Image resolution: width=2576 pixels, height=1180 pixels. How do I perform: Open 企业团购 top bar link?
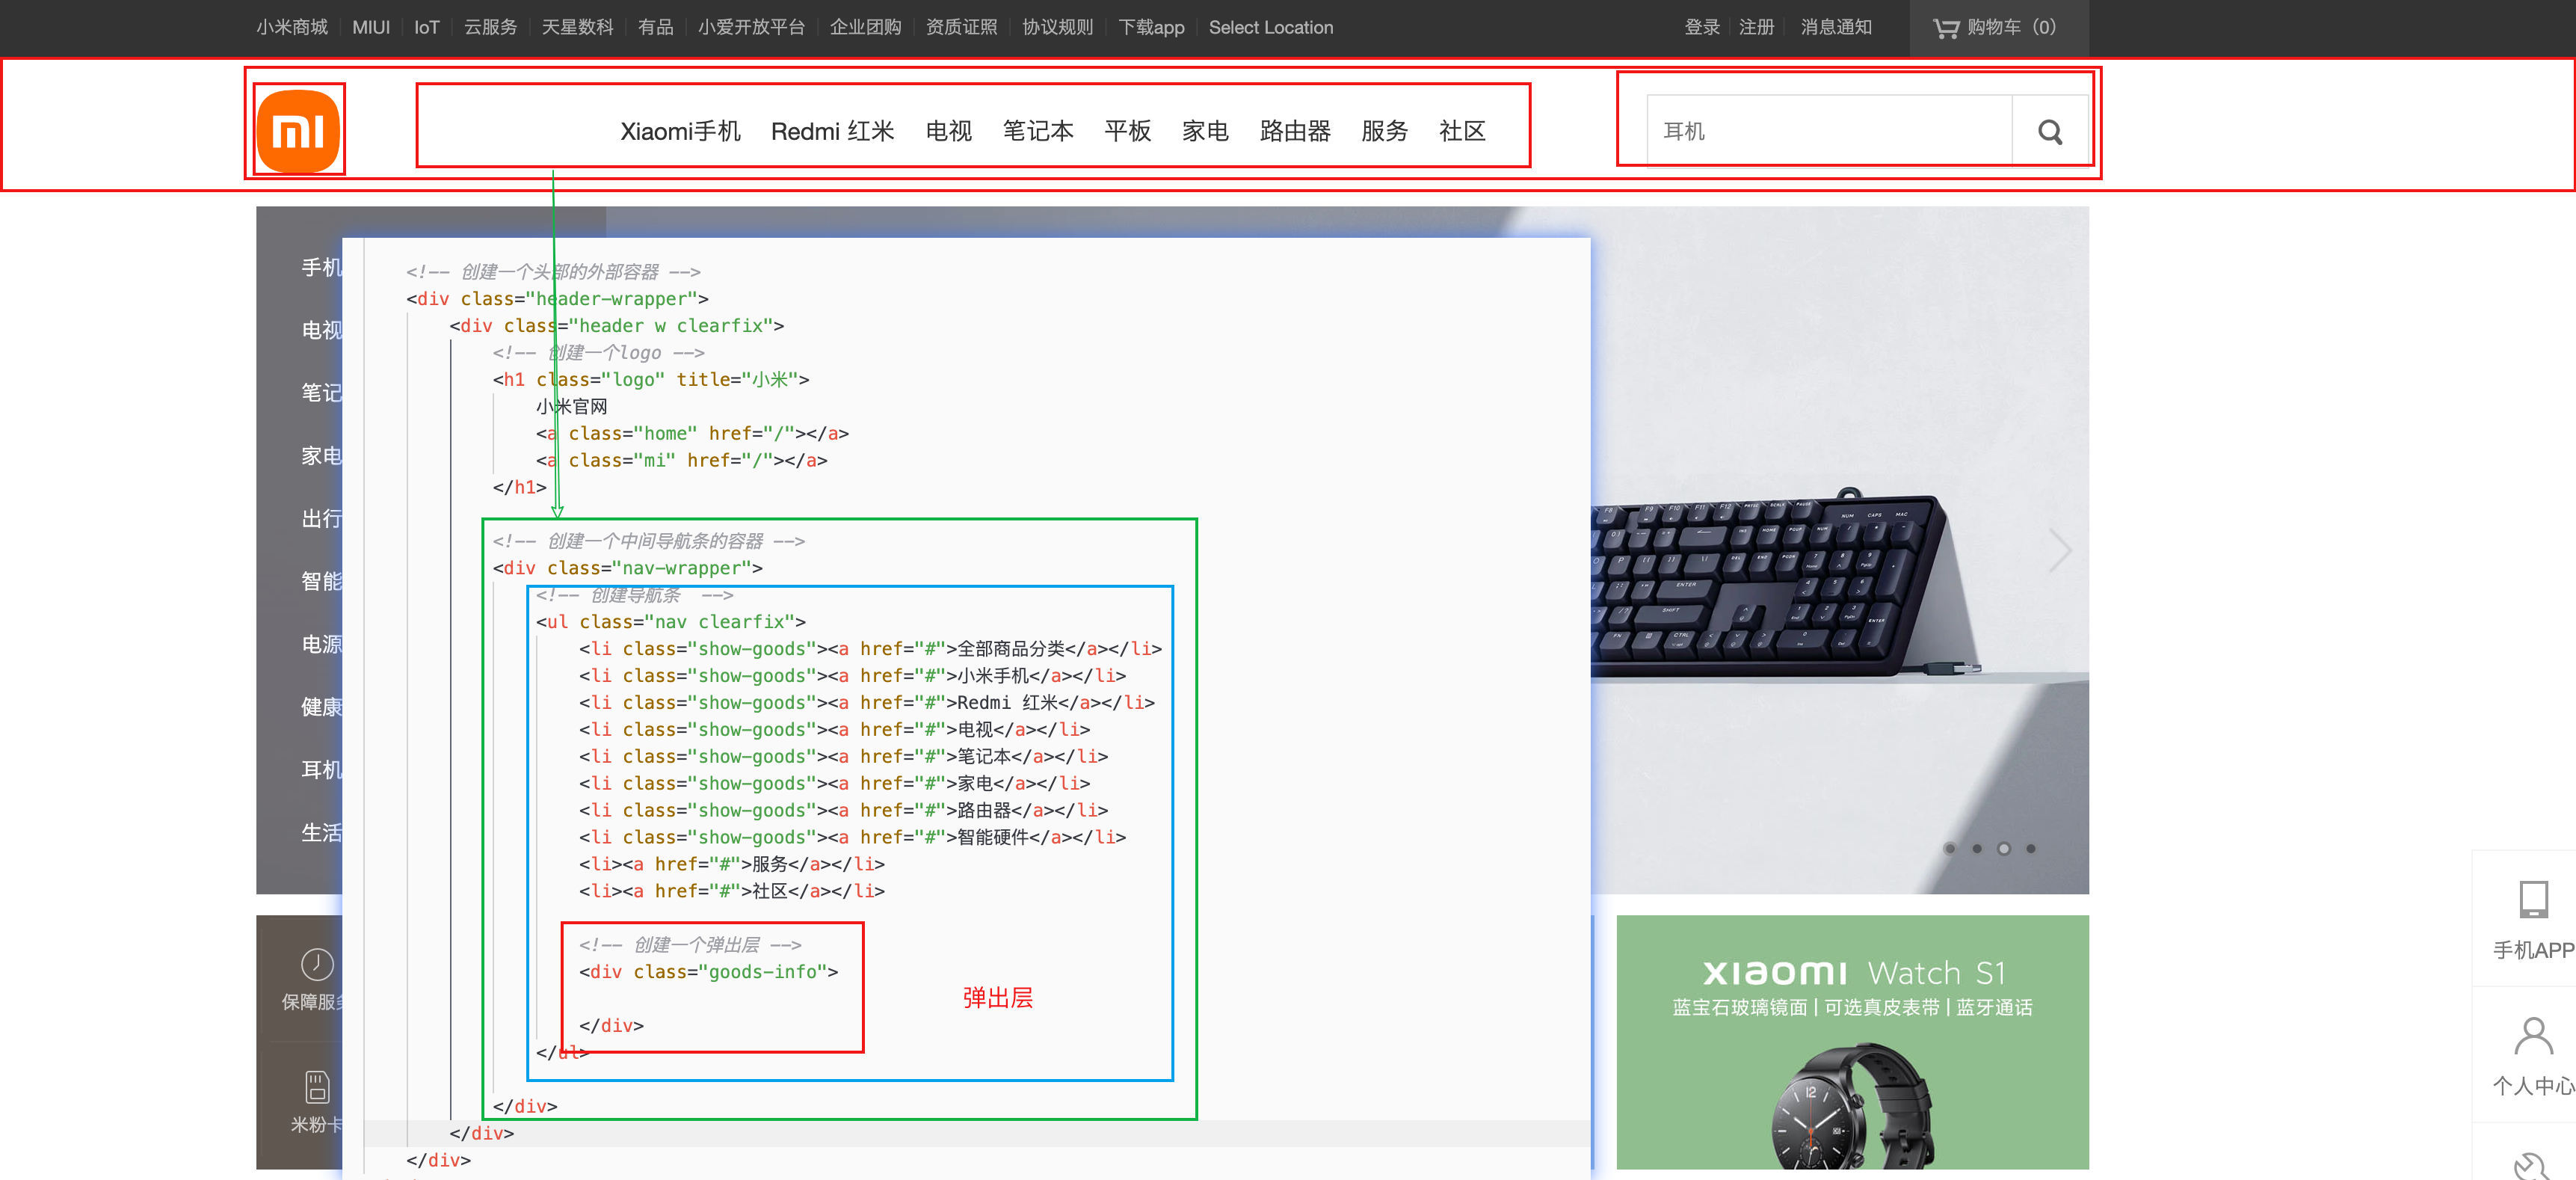pos(865,27)
